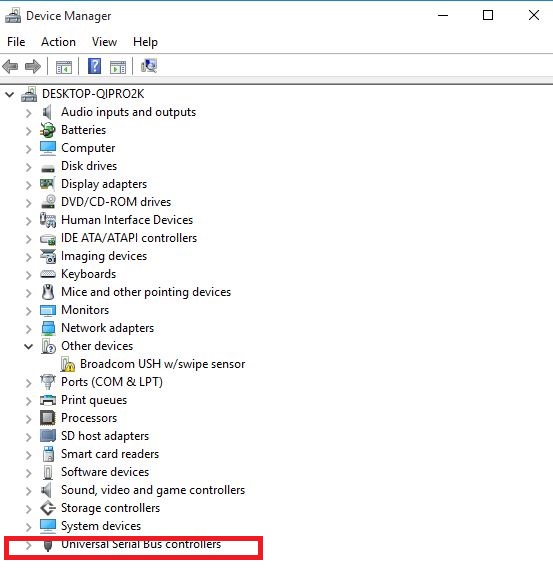The height and width of the screenshot is (588, 553).
Task: Click Scan for hardware changes icon
Action: (149, 66)
